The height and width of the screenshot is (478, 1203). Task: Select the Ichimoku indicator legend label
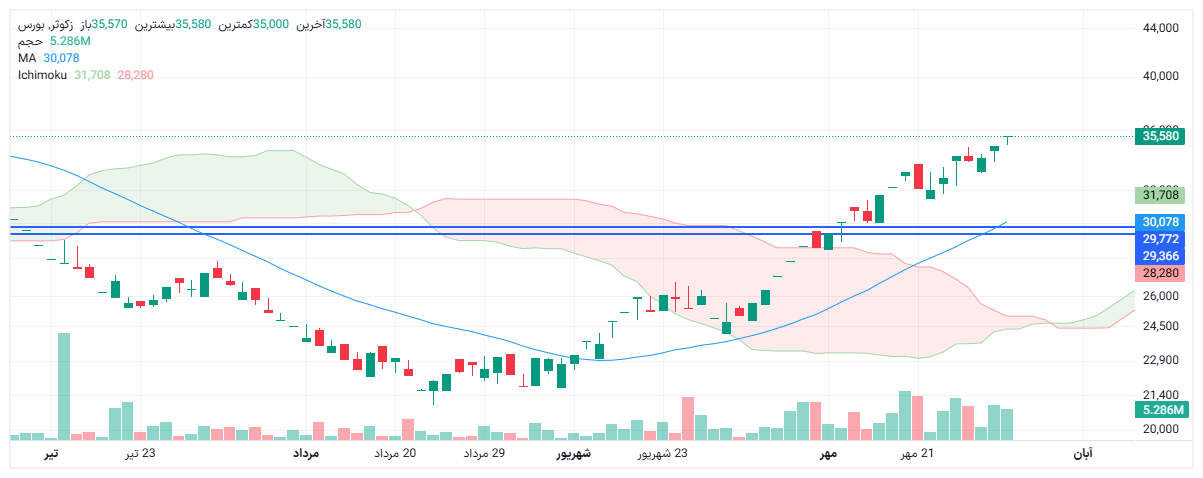click(x=41, y=75)
